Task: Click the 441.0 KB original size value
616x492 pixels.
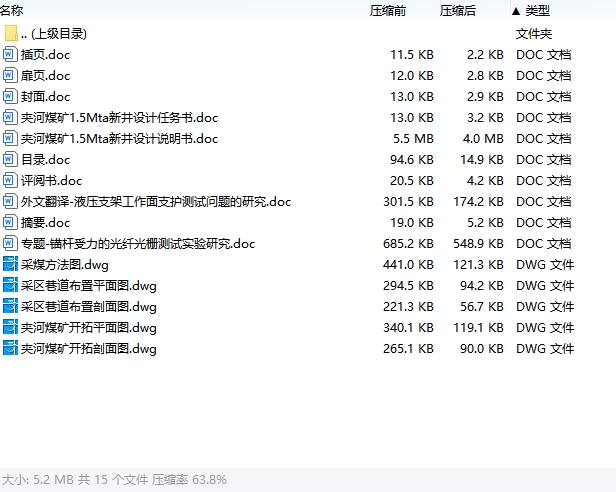Action: pyautogui.click(x=409, y=264)
